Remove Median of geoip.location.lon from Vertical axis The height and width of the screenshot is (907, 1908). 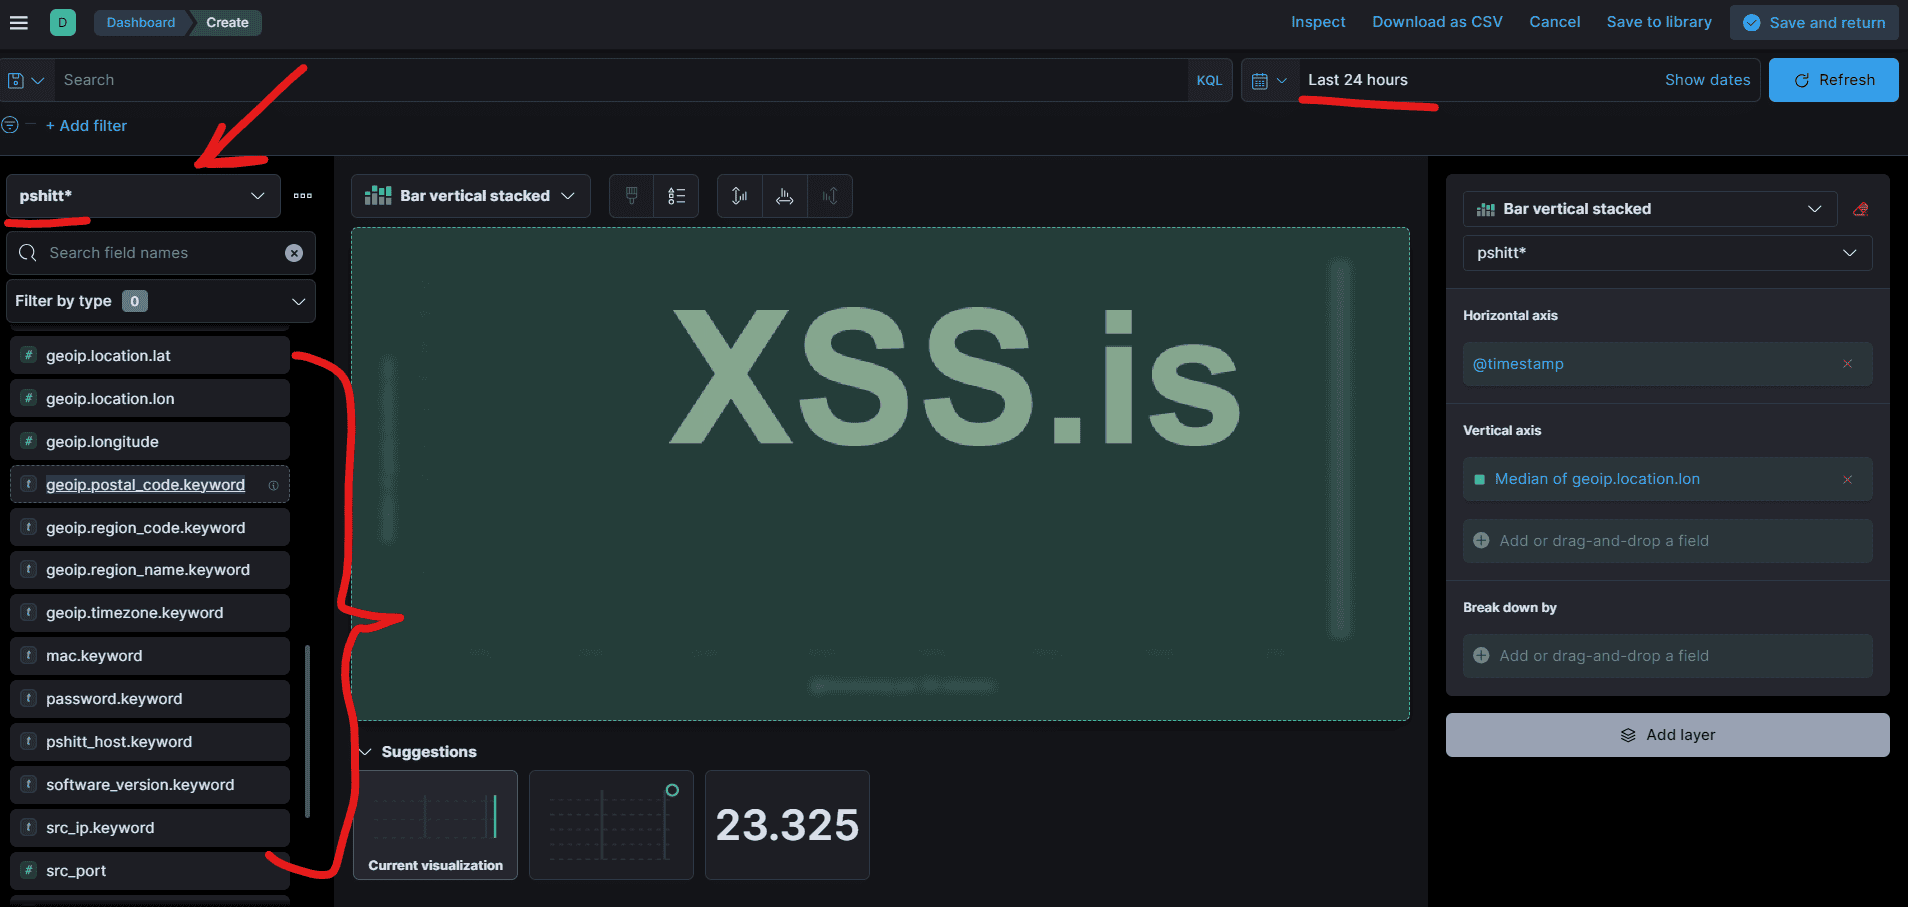1847,479
